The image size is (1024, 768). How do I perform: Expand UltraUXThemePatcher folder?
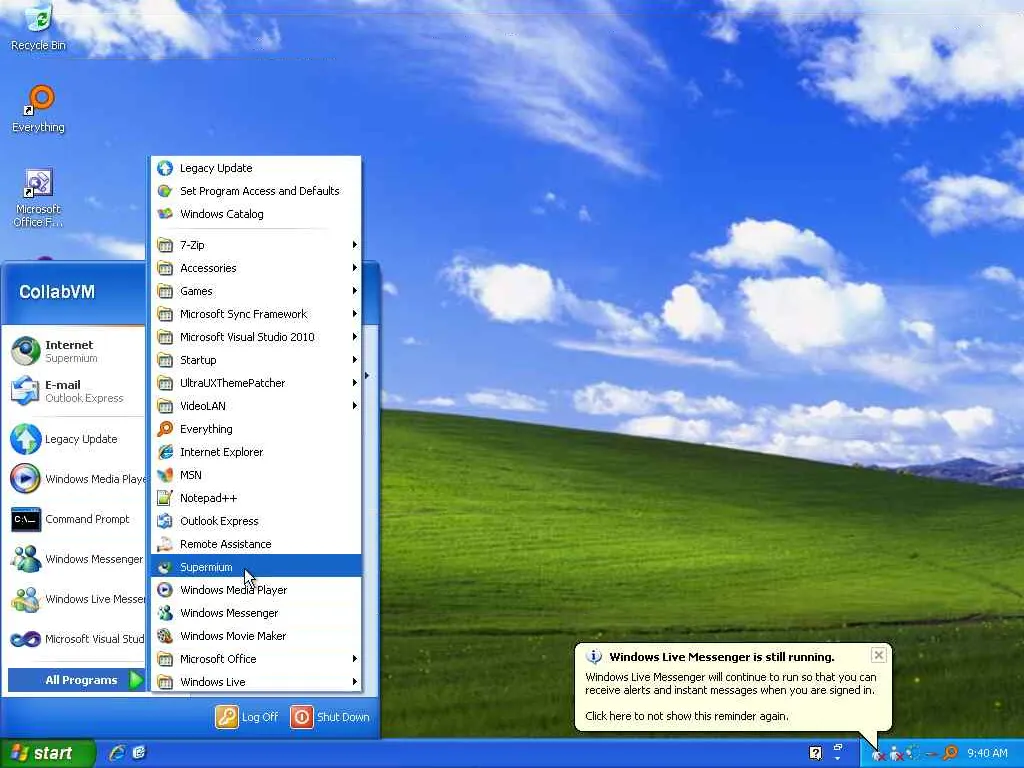tap(255, 383)
